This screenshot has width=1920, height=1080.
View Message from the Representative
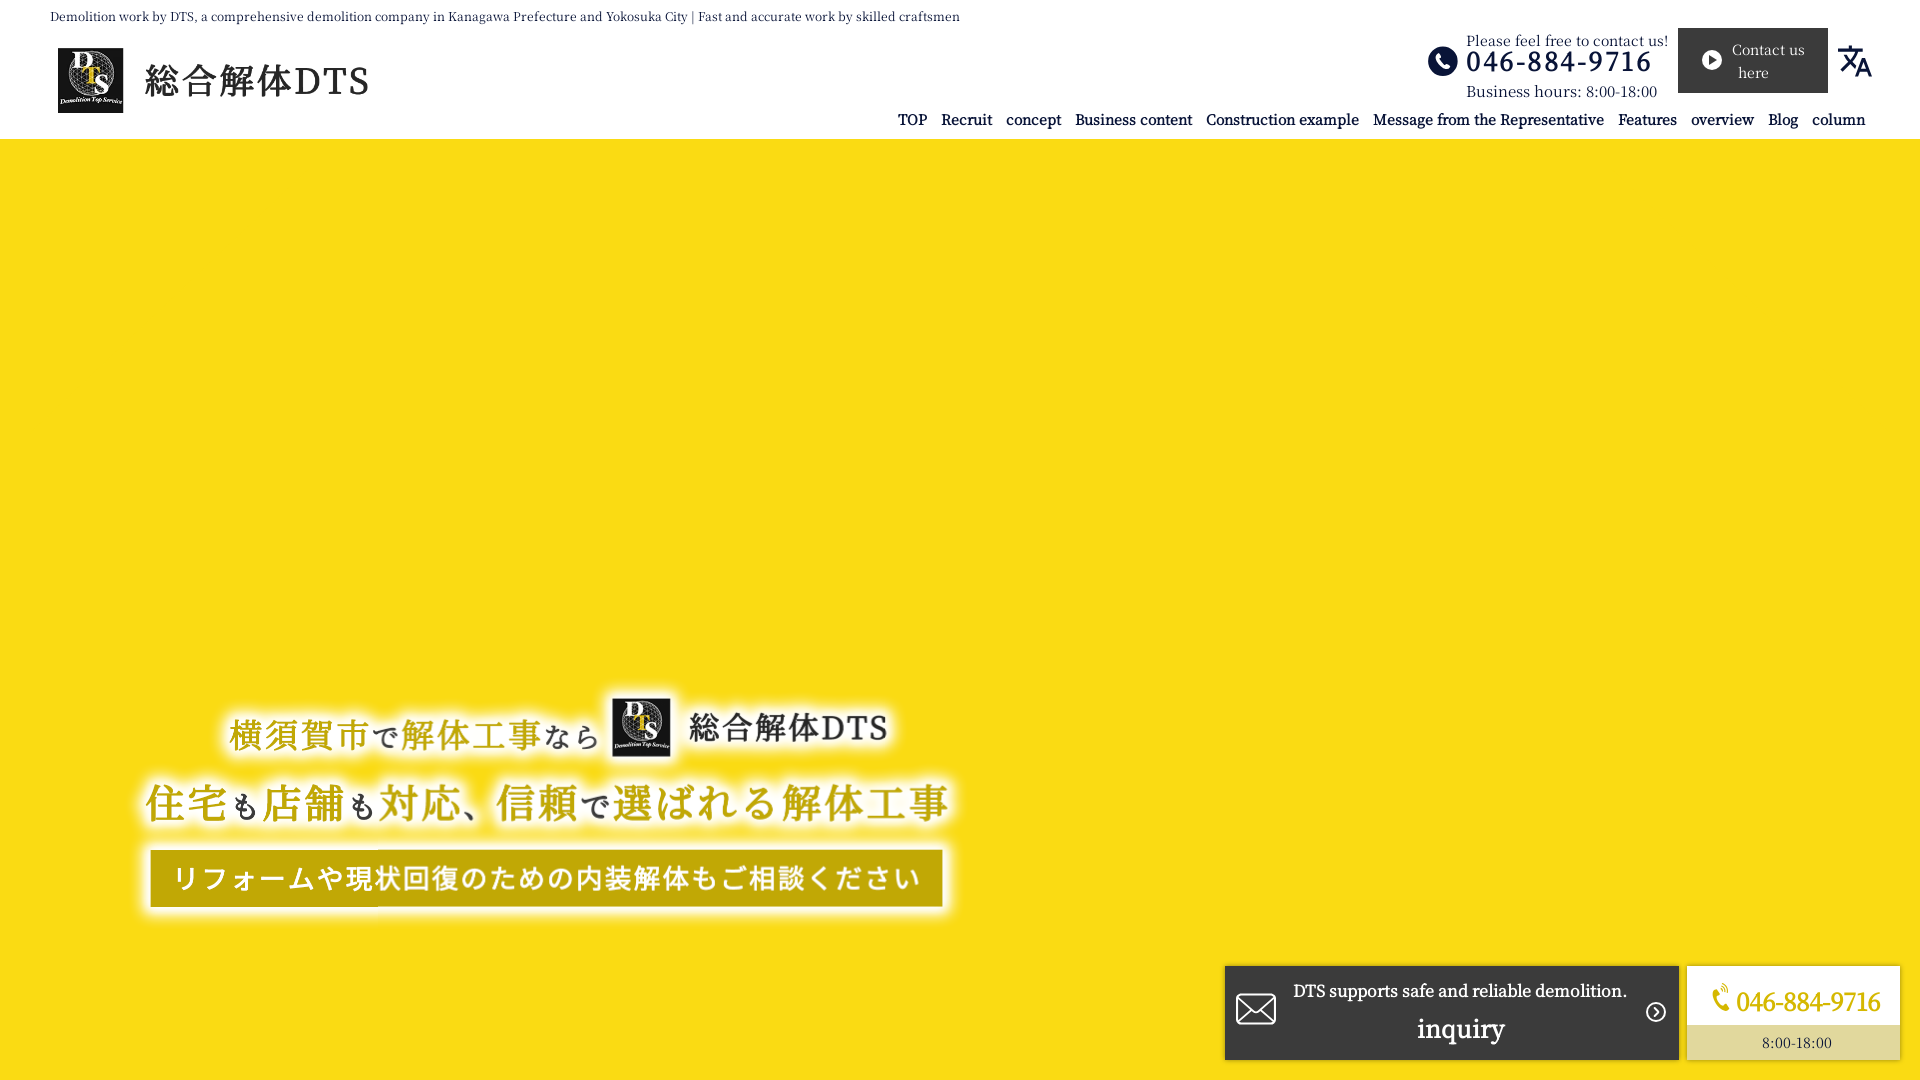1488,120
